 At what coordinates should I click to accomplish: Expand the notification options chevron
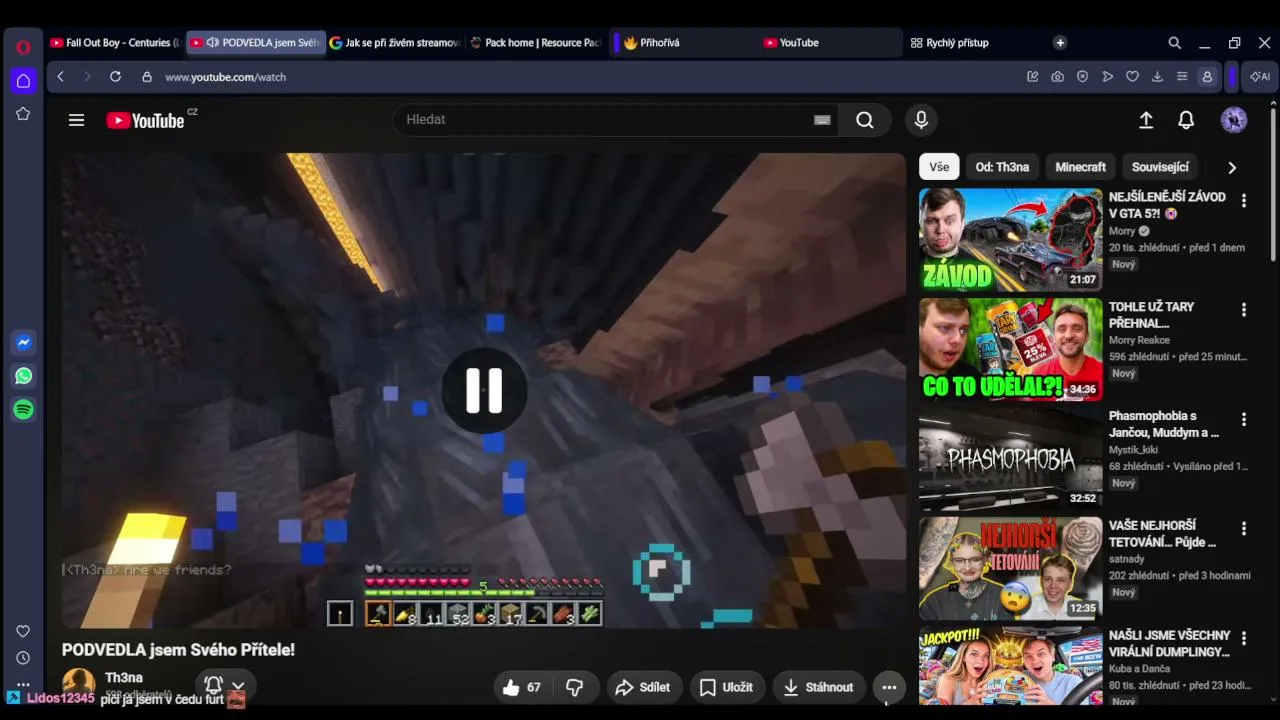[238, 686]
